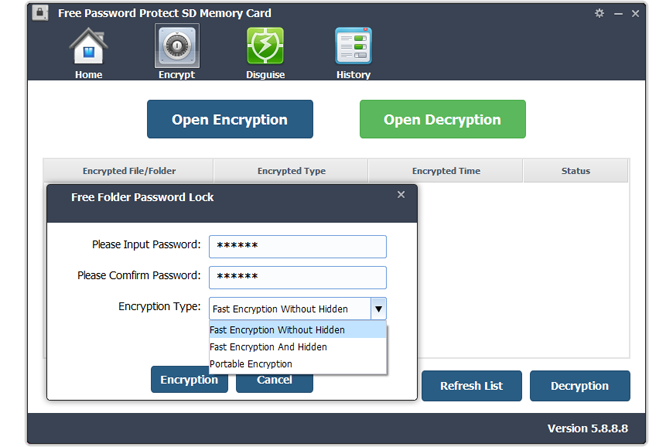Open the Home section icon
Image resolution: width=670 pixels, height=447 pixels.
coord(88,46)
